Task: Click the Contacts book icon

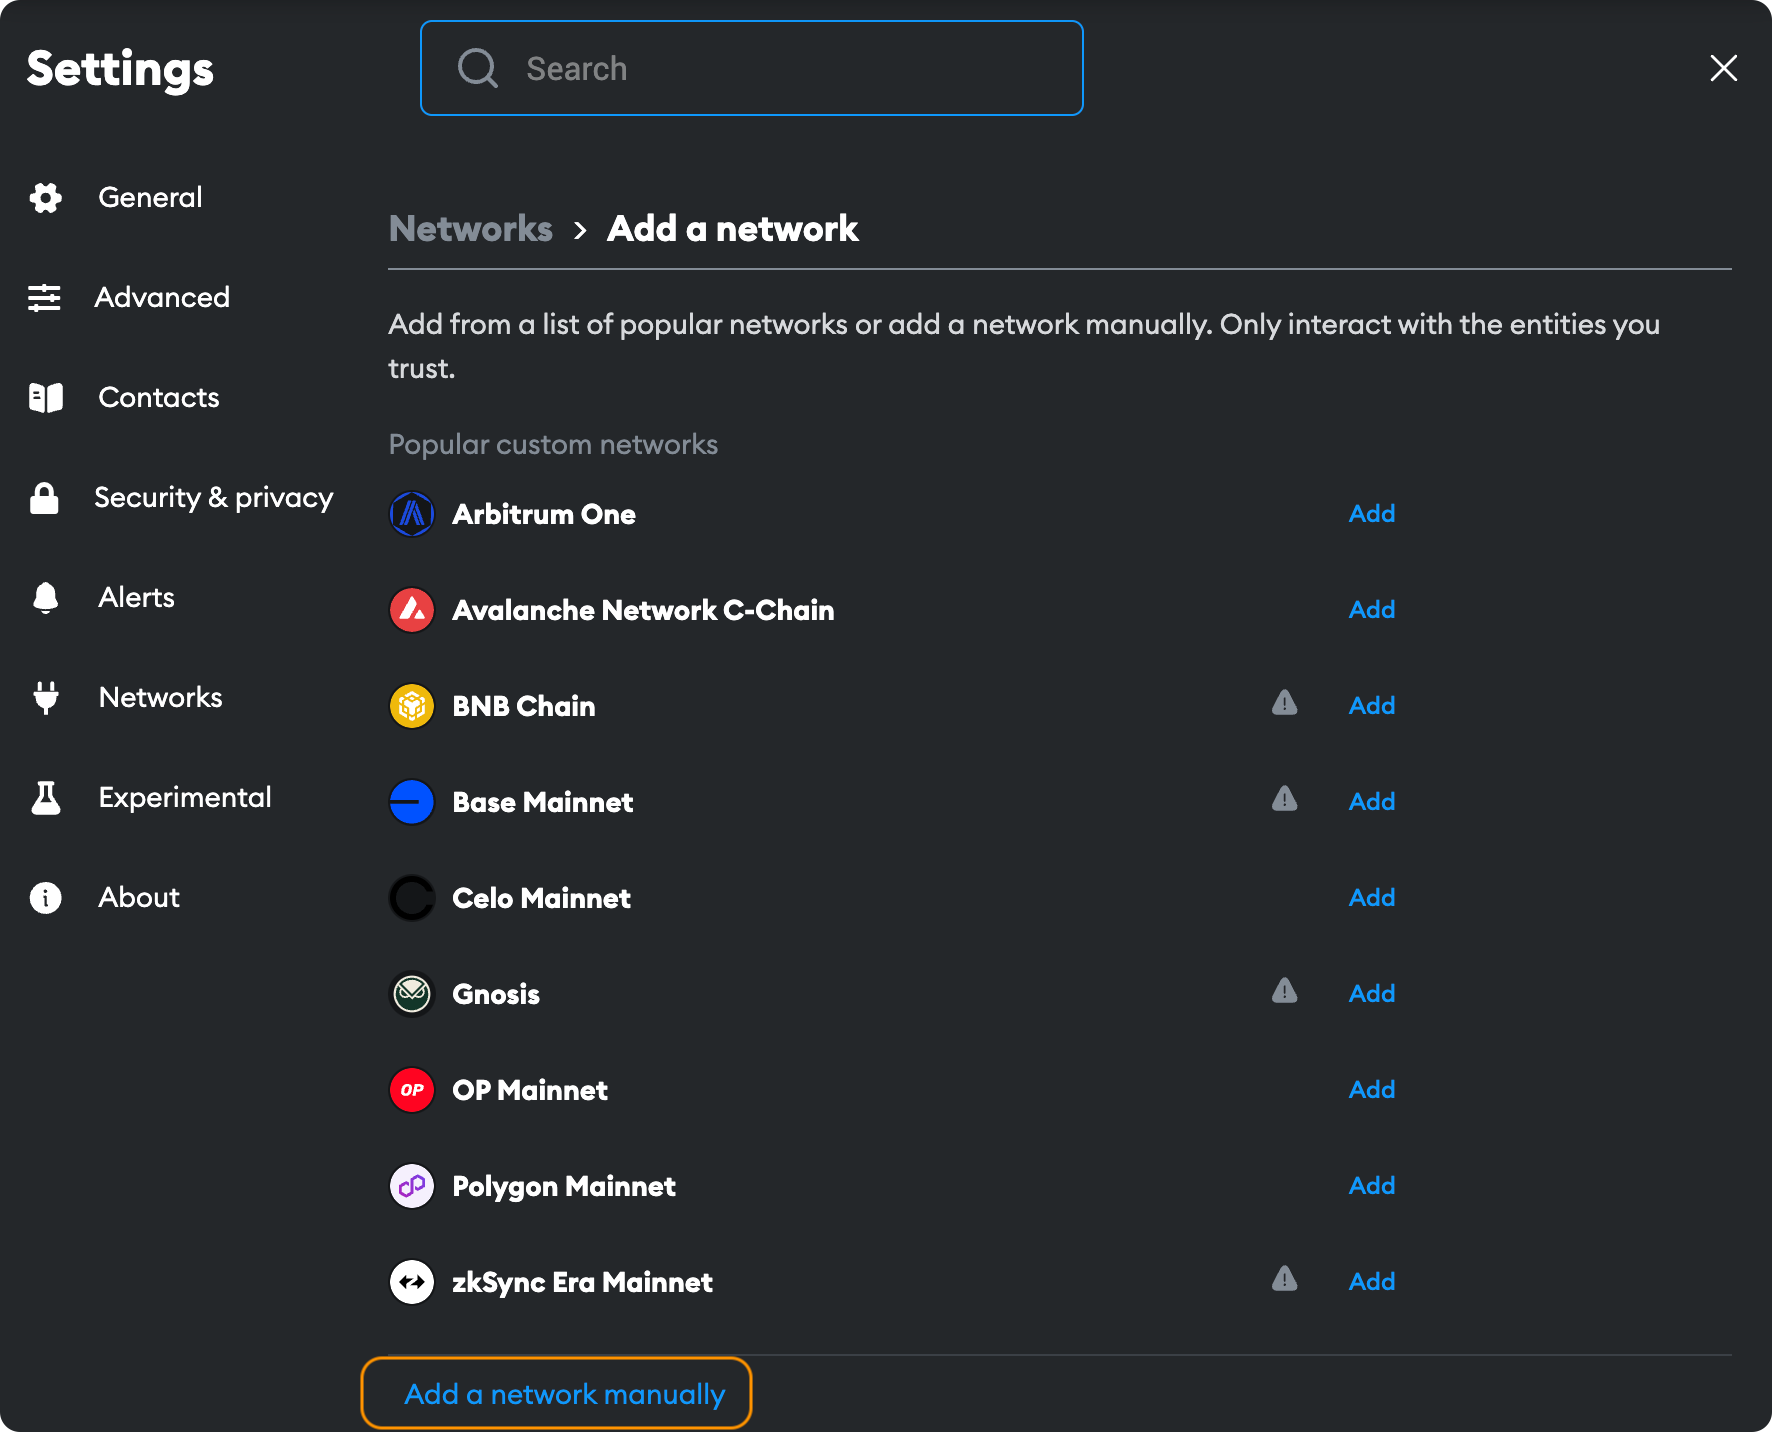Action: 46,398
